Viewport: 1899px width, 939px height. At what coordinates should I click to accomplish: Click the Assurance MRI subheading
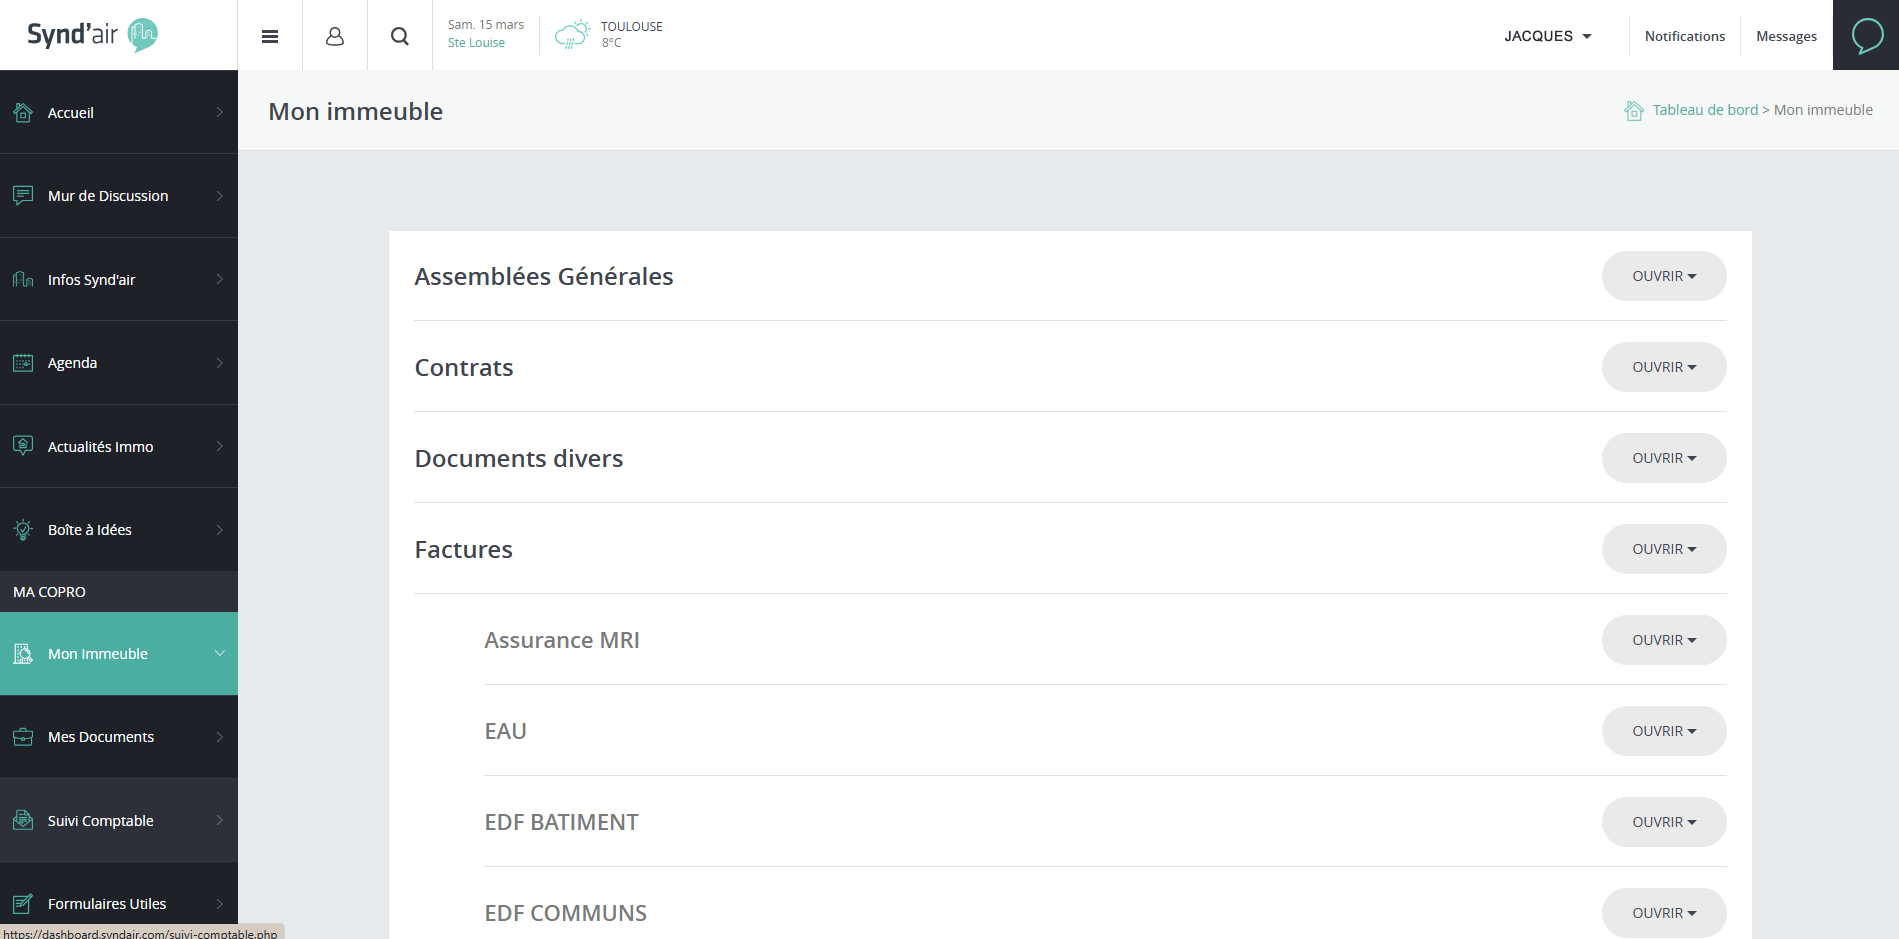coord(562,640)
